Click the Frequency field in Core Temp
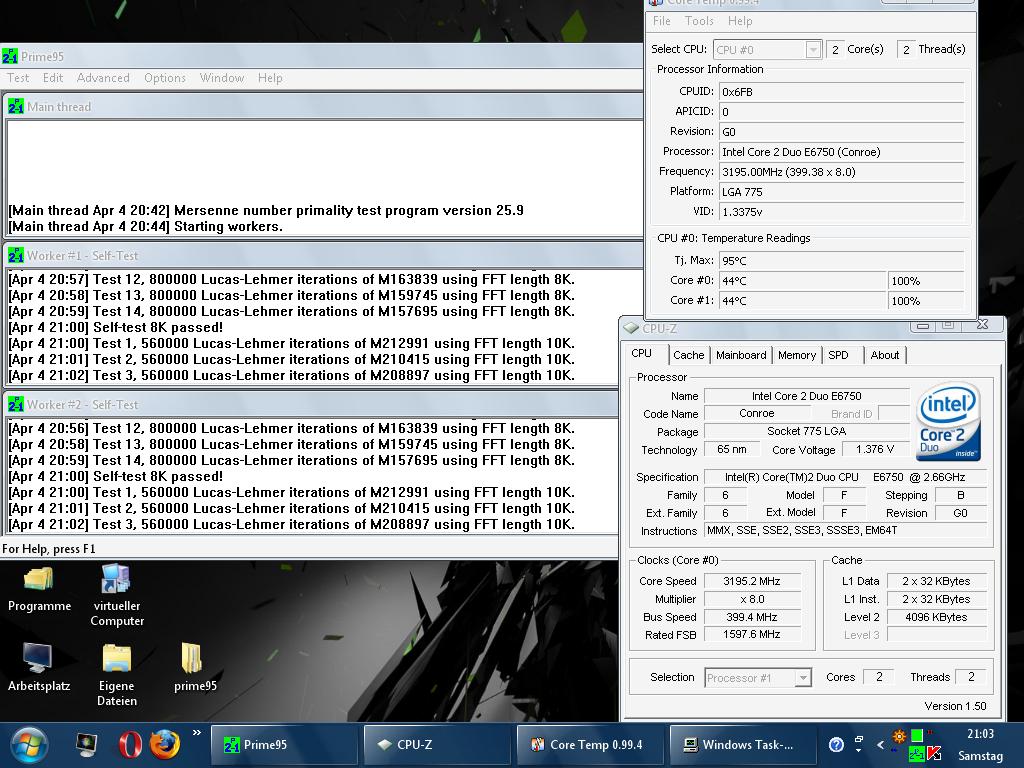The width and height of the screenshot is (1024, 768). pos(842,172)
